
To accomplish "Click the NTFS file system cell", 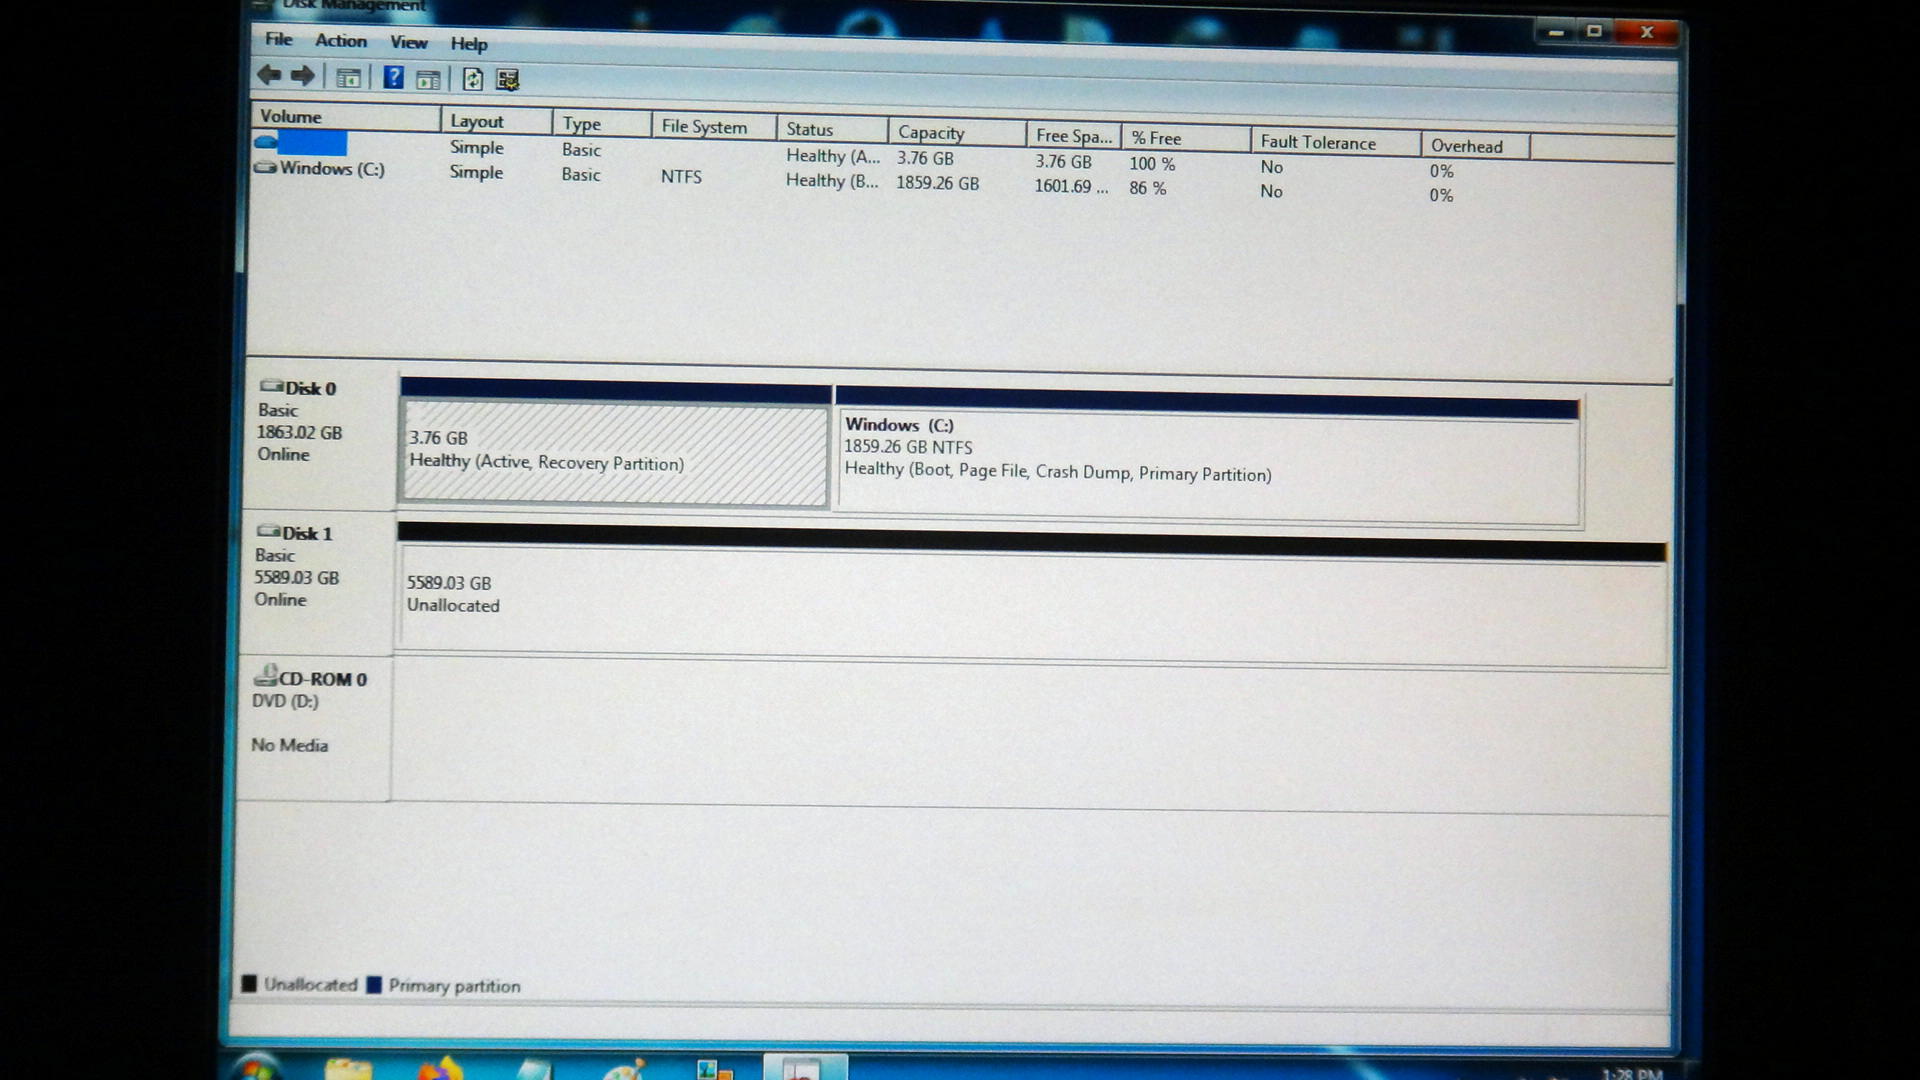I will coord(681,176).
